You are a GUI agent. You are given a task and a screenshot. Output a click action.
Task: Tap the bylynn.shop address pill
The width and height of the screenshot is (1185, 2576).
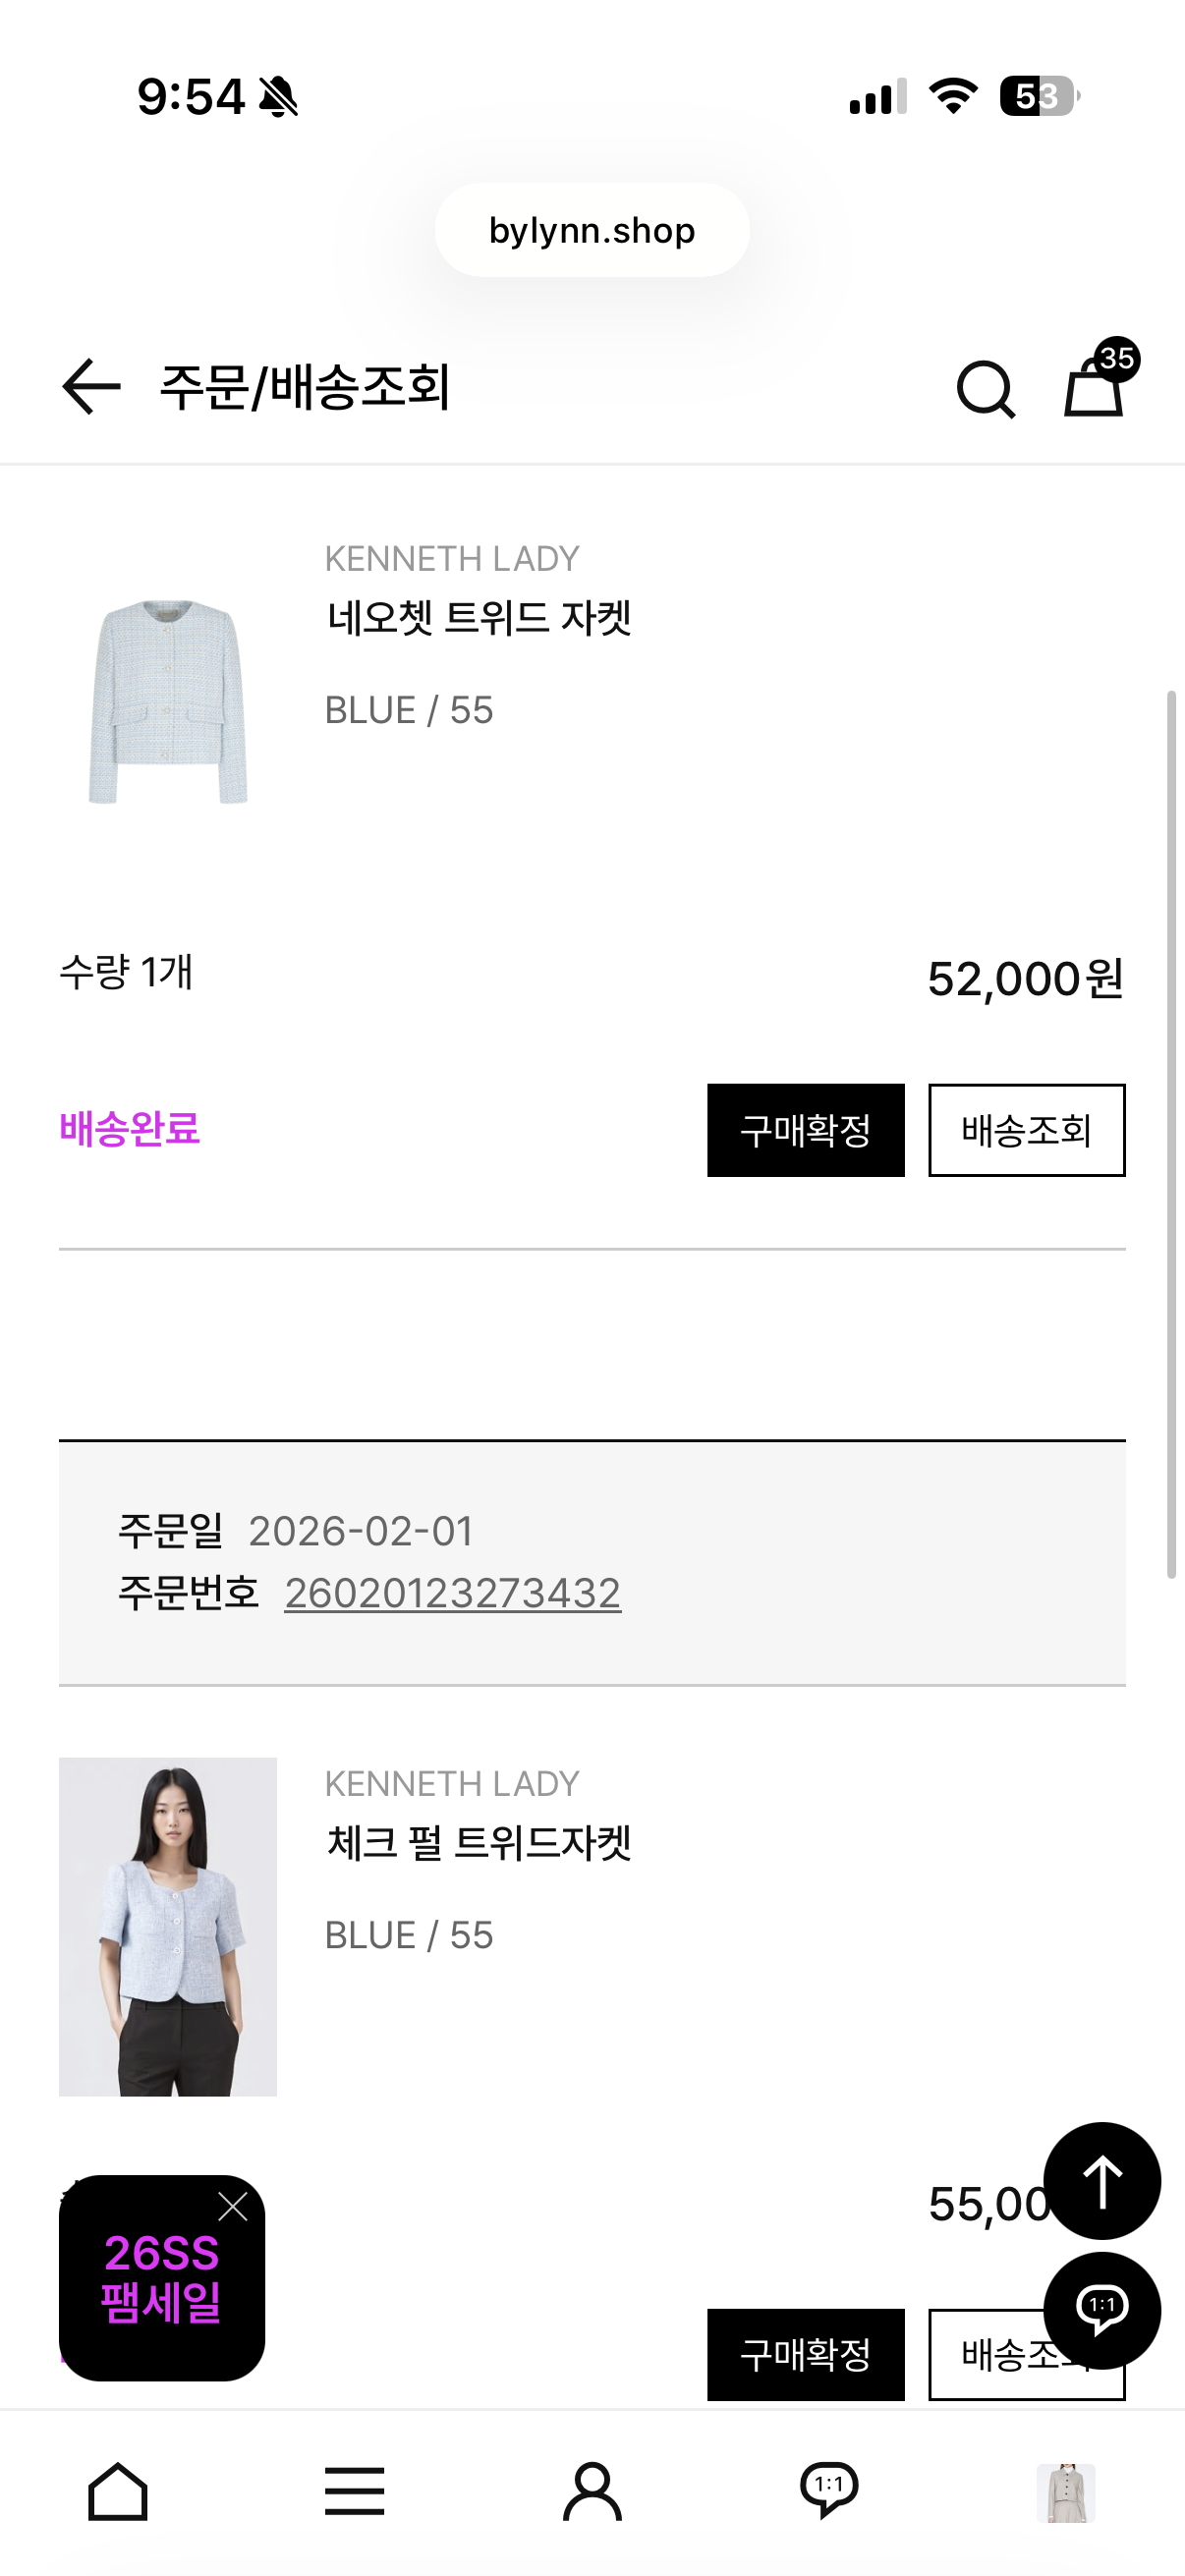coord(592,230)
